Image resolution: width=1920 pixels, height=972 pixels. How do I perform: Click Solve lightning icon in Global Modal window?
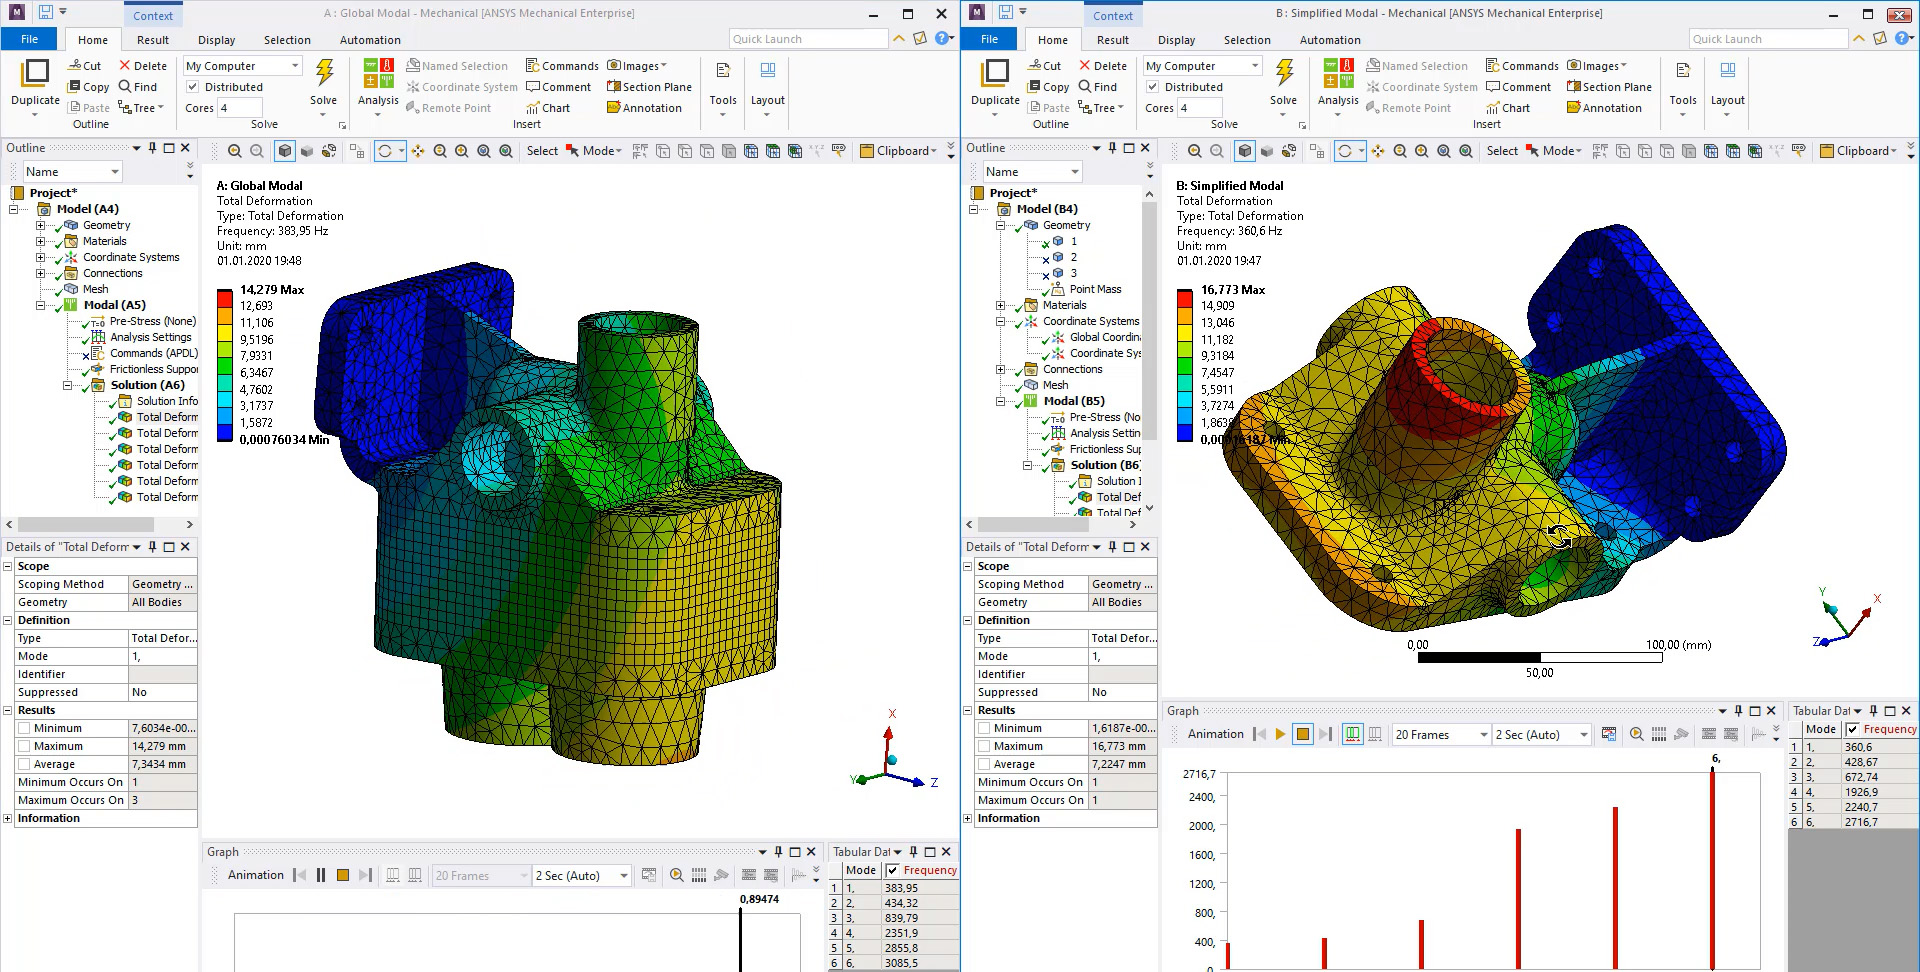click(x=324, y=73)
